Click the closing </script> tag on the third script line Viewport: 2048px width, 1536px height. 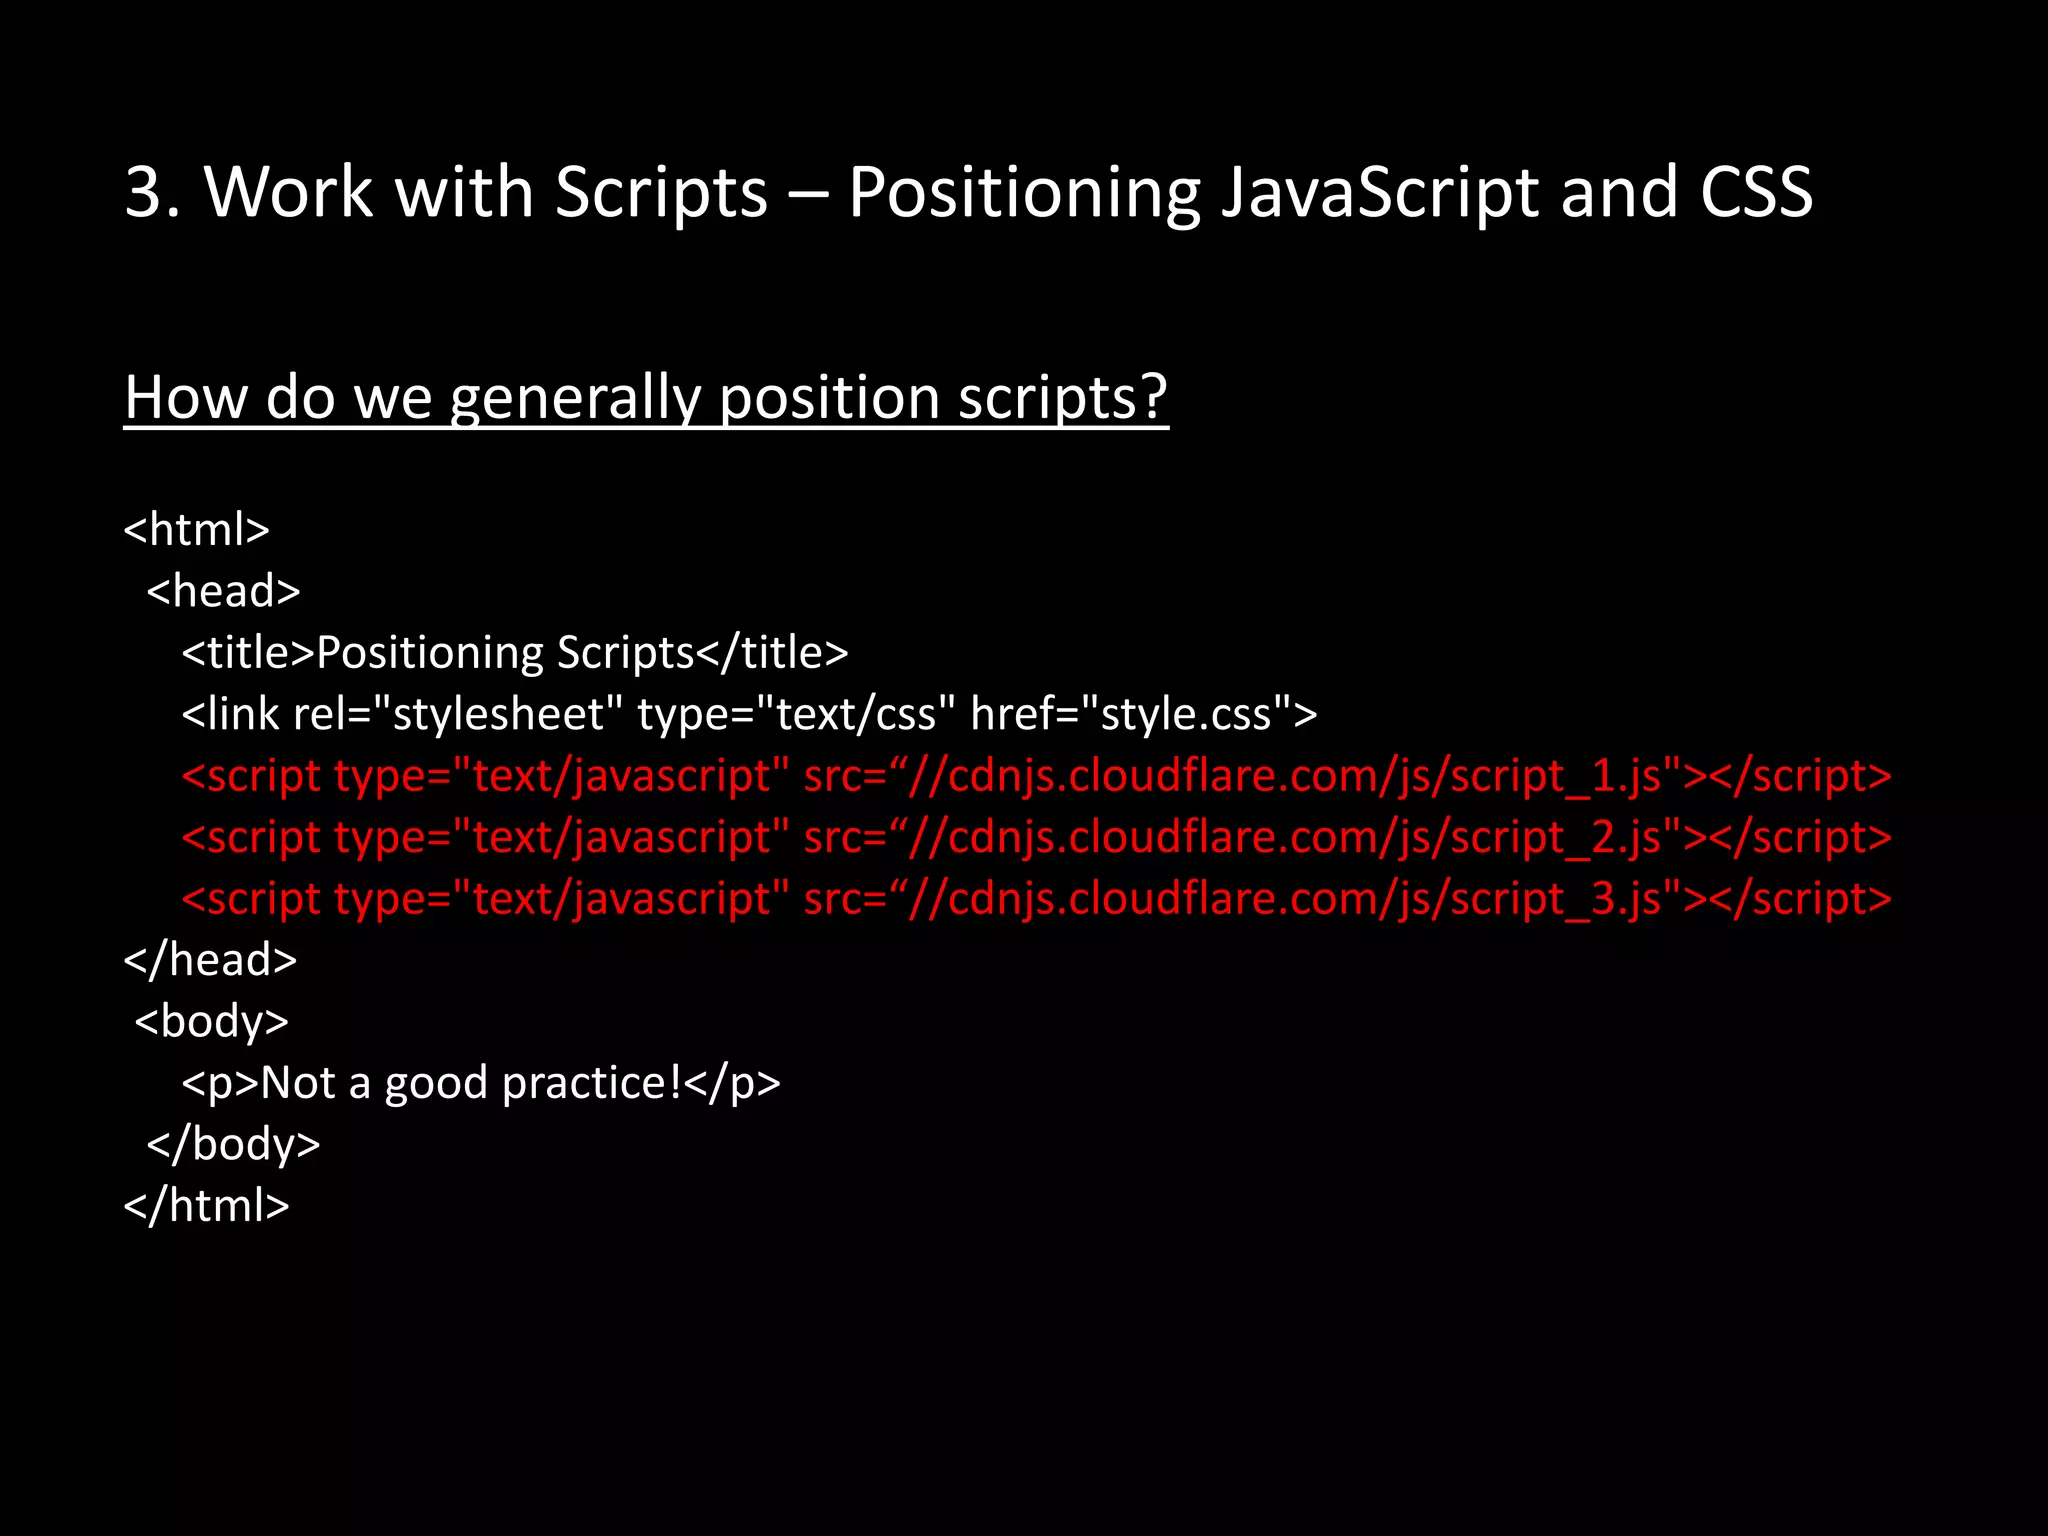1800,899
